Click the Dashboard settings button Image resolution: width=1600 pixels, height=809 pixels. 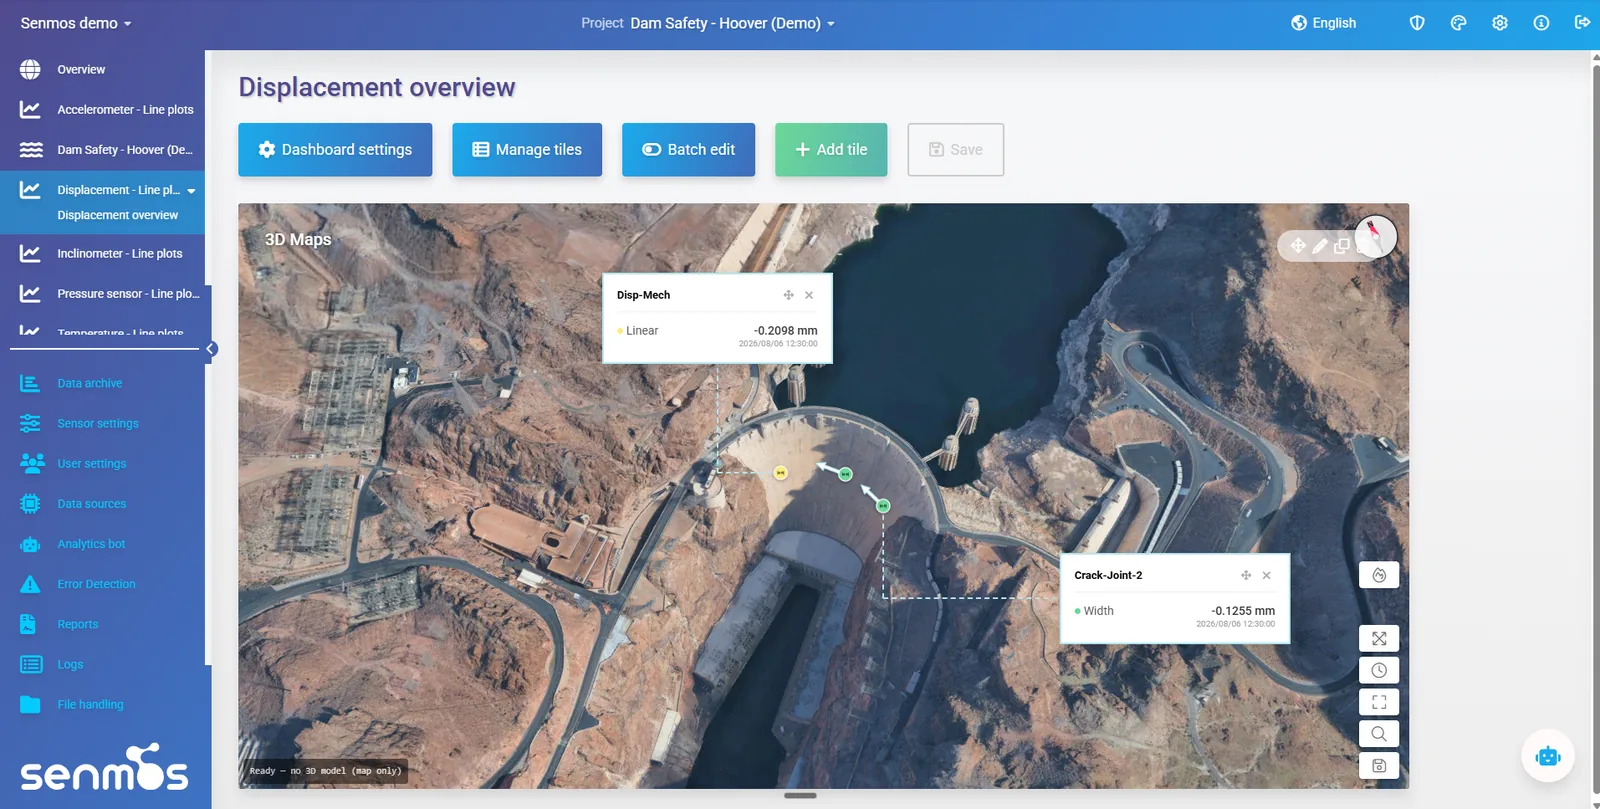click(335, 150)
